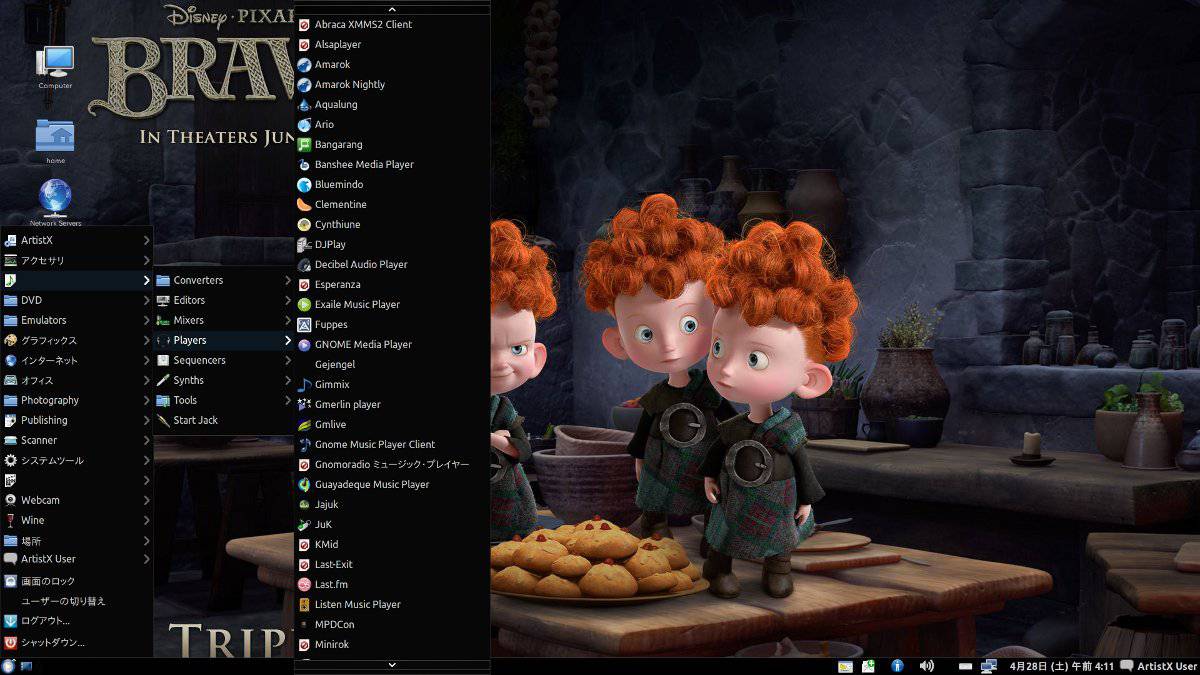
Task: Choose 画面のロック to lock screen
Action: click(x=77, y=581)
